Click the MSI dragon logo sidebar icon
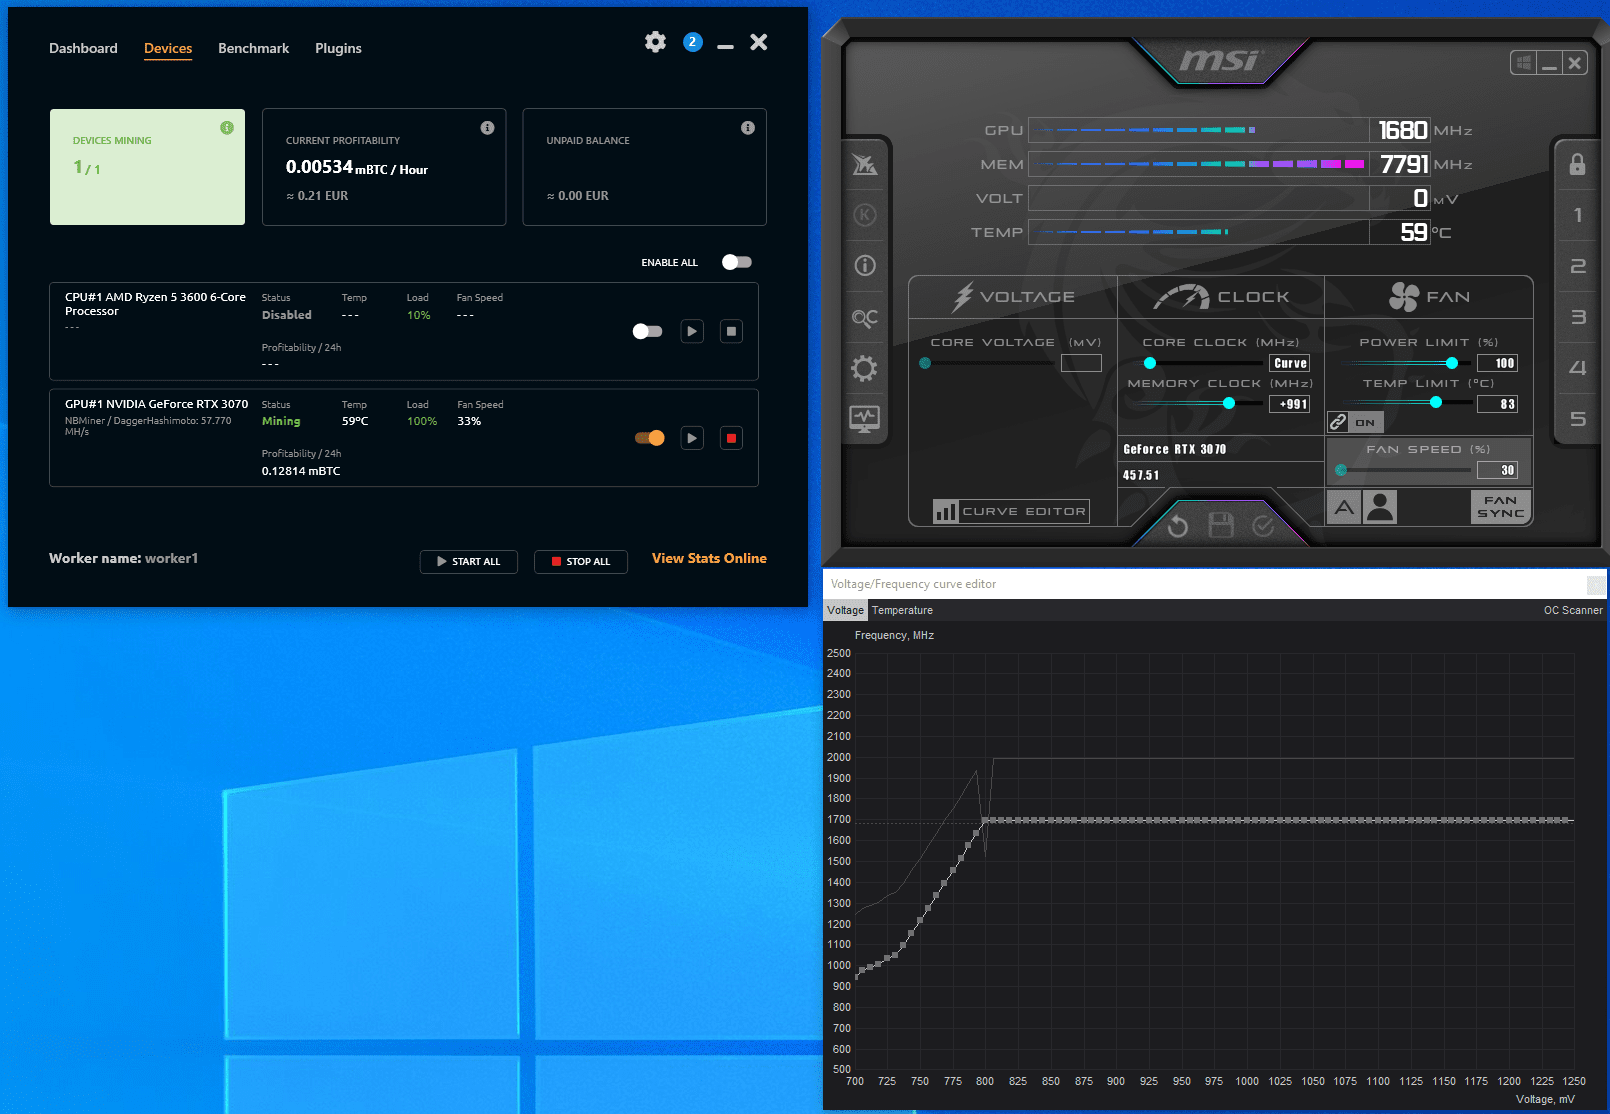Image resolution: width=1610 pixels, height=1114 pixels. coord(865,164)
